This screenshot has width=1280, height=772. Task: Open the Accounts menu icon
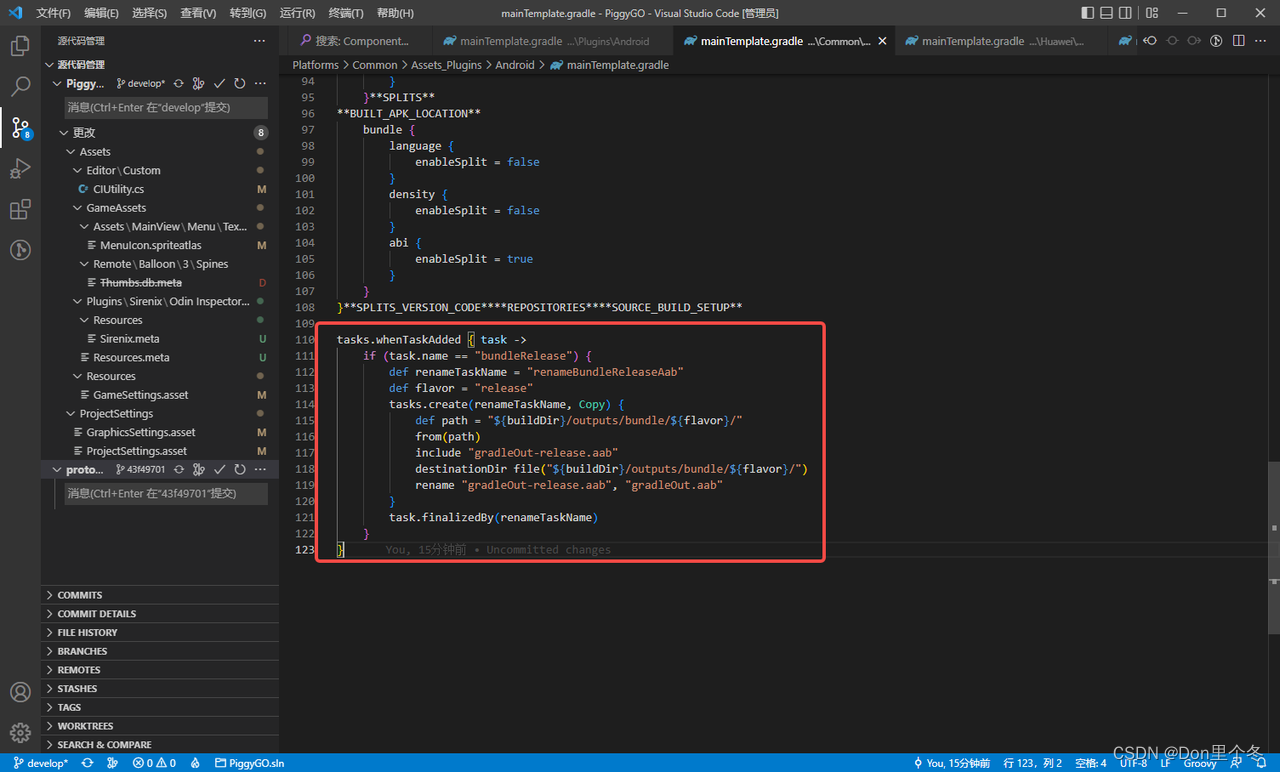coord(20,692)
